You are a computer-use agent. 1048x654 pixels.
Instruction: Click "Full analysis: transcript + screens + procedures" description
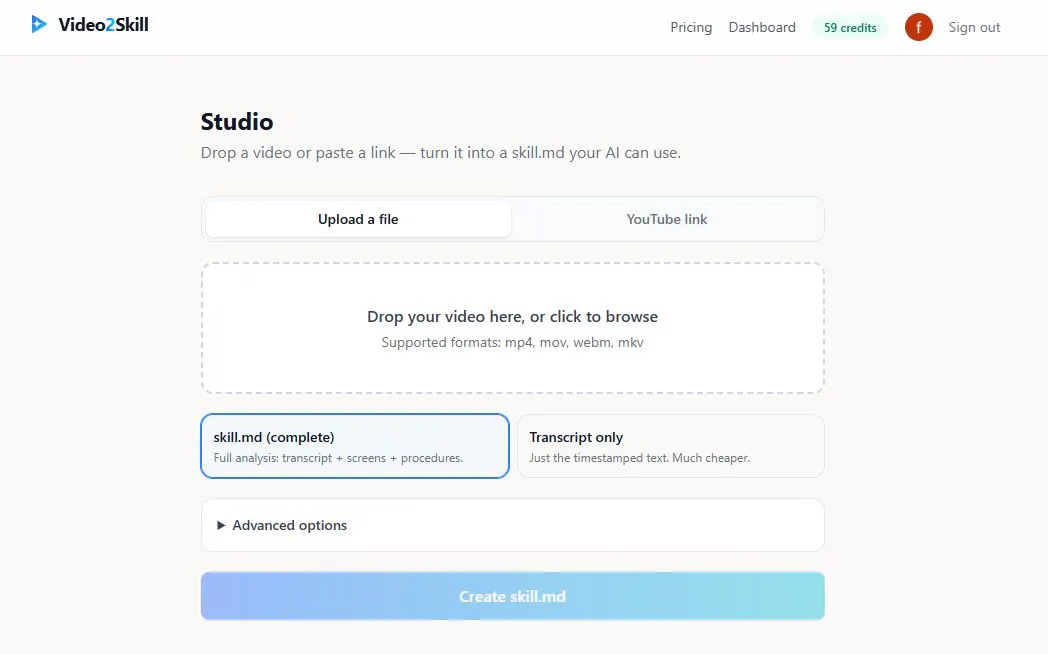338,458
